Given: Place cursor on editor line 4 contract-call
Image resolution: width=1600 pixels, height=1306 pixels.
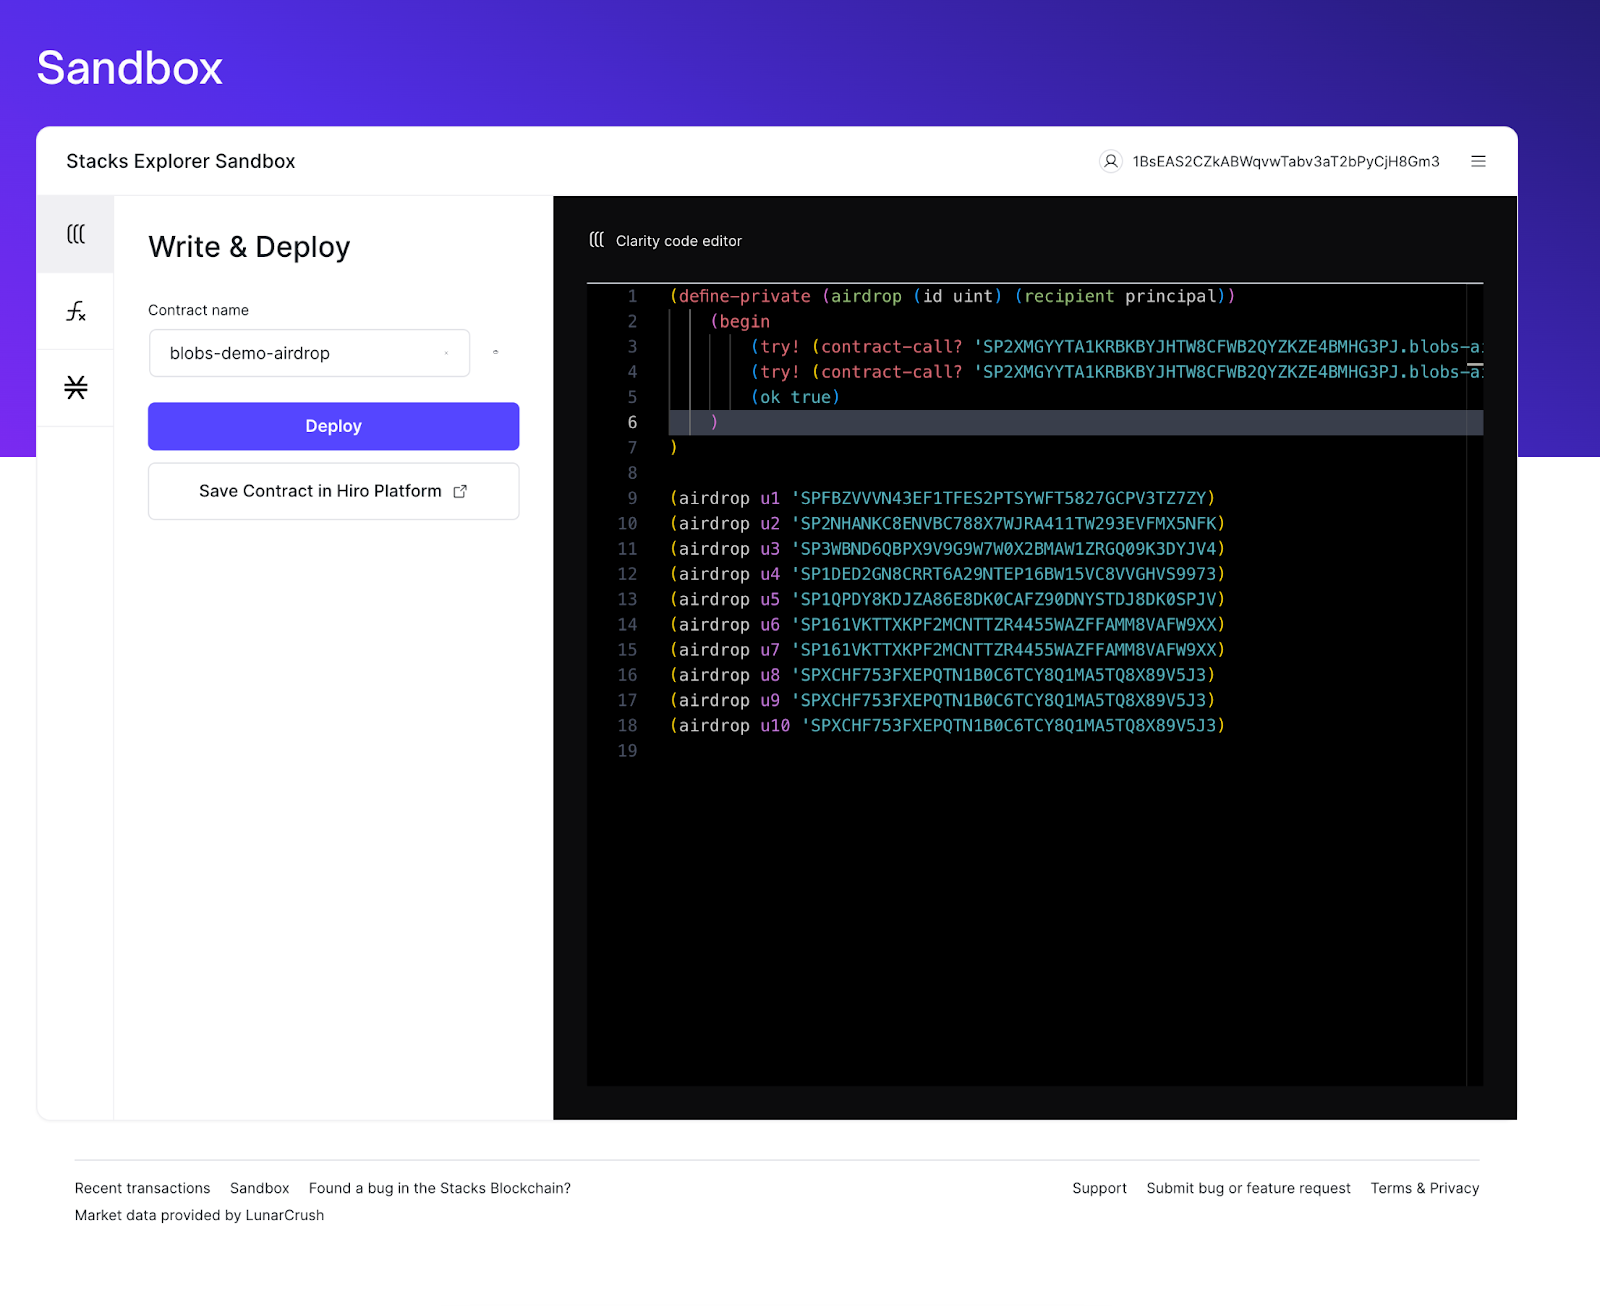Looking at the screenshot, I should 1116,372.
